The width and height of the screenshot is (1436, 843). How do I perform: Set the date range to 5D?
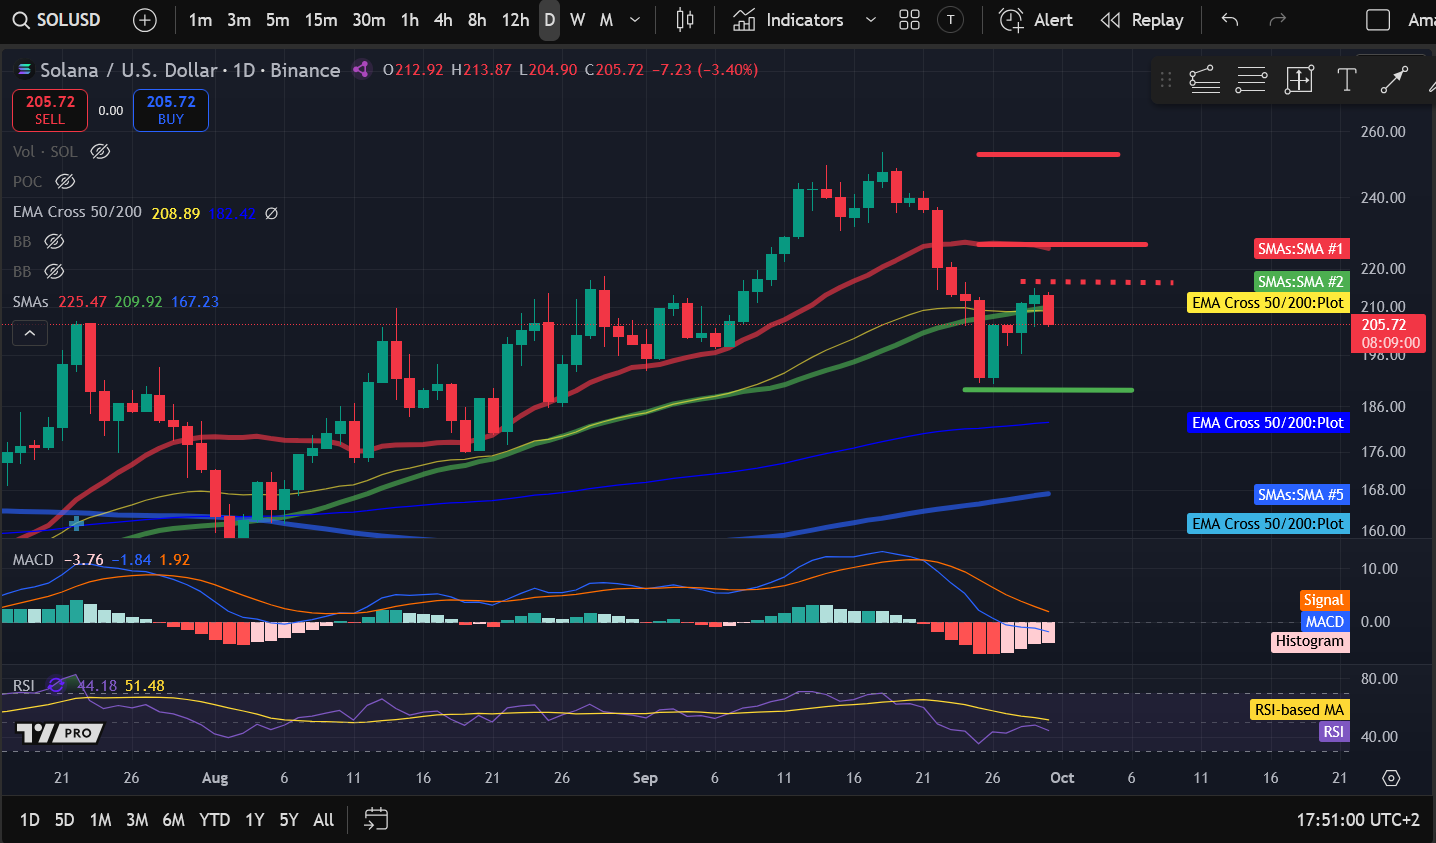click(x=64, y=820)
